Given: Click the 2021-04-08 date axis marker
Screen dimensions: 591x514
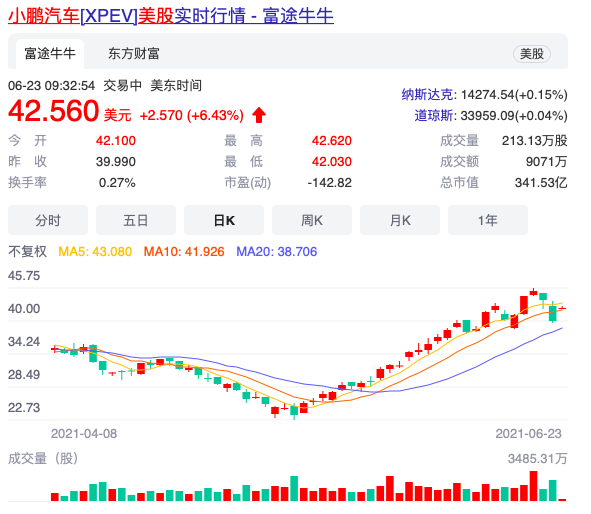Looking at the screenshot, I should pyautogui.click(x=84, y=434).
